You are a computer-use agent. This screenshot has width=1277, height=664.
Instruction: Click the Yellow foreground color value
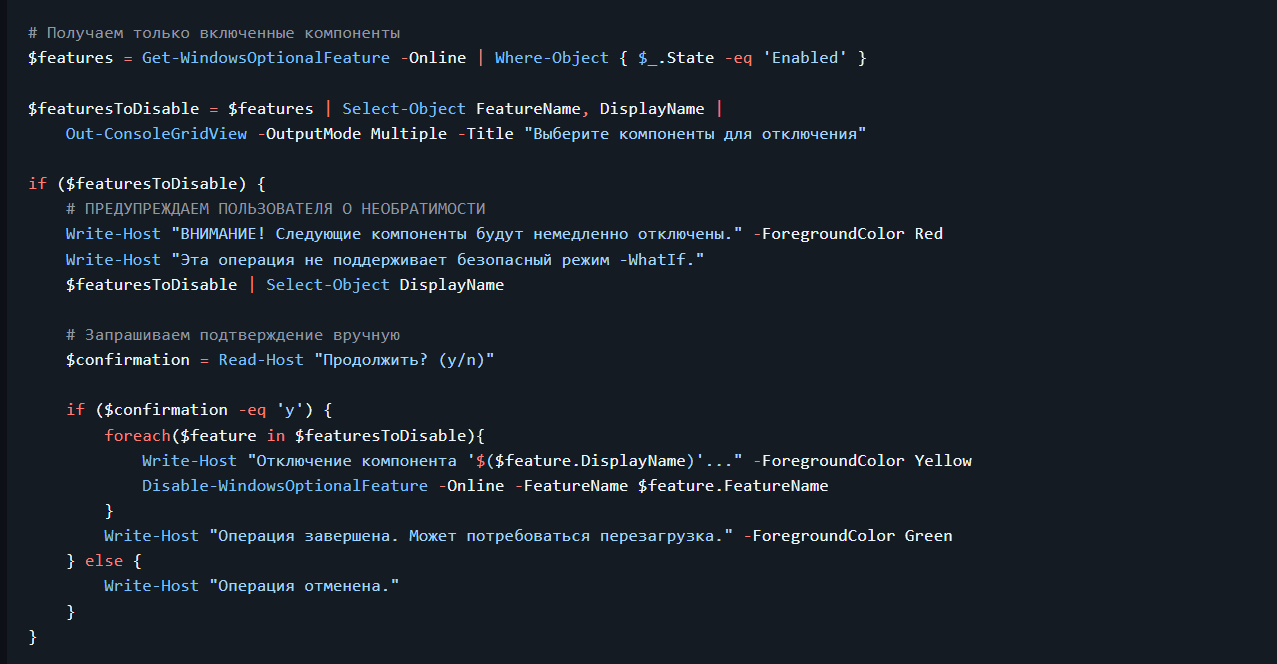[x=942, y=461]
